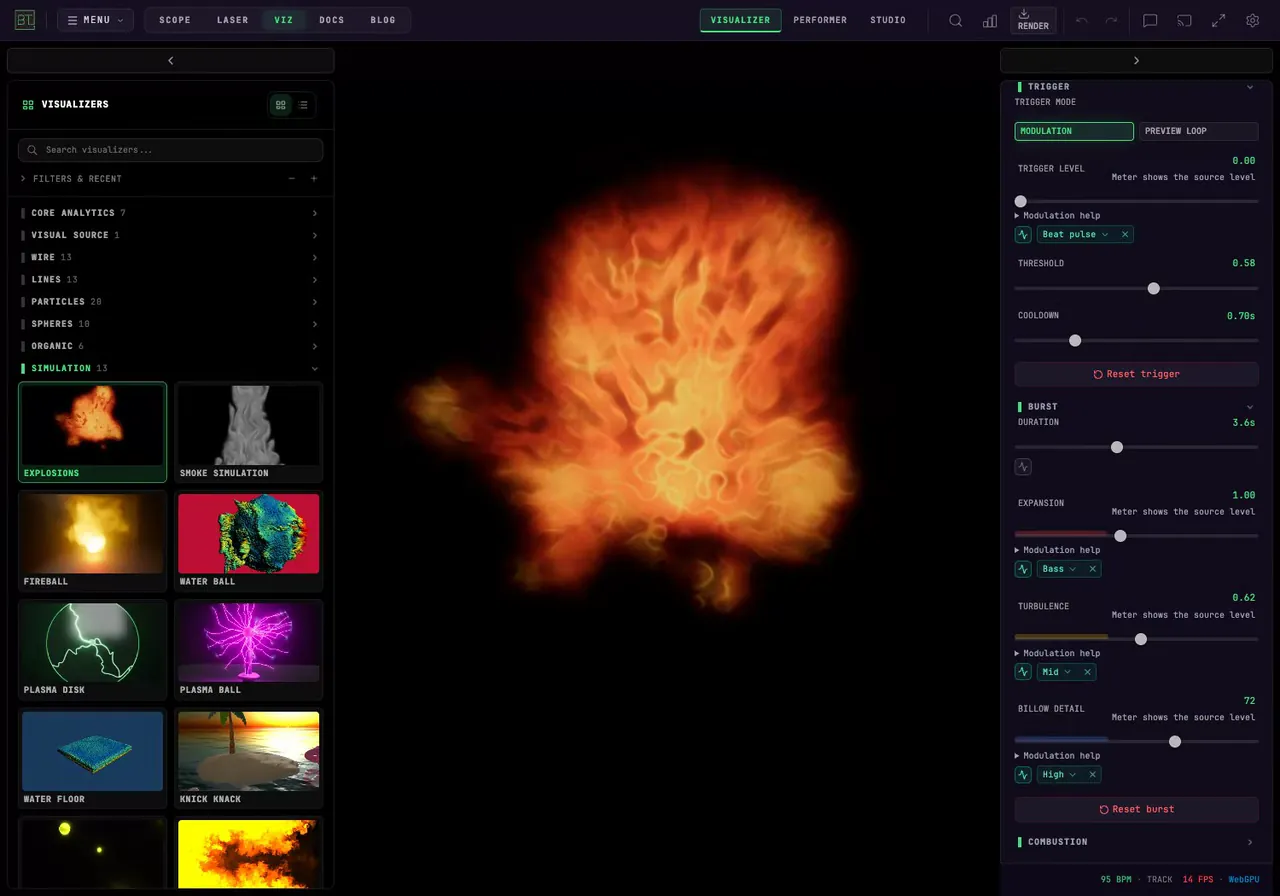Click the modulation icon under Duration

point(1023,466)
